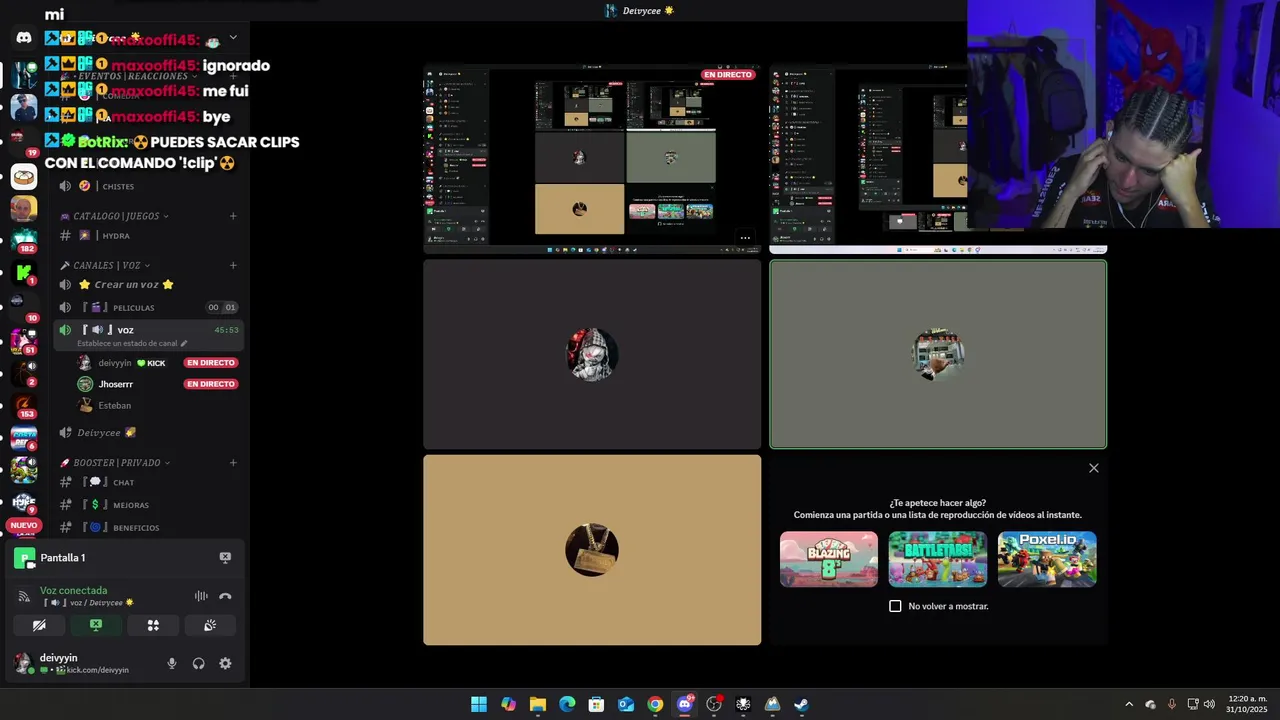The image size is (1280, 720).
Task: Add channel to BOOSTER | PRIVADO category
Action: pyautogui.click(x=233, y=463)
